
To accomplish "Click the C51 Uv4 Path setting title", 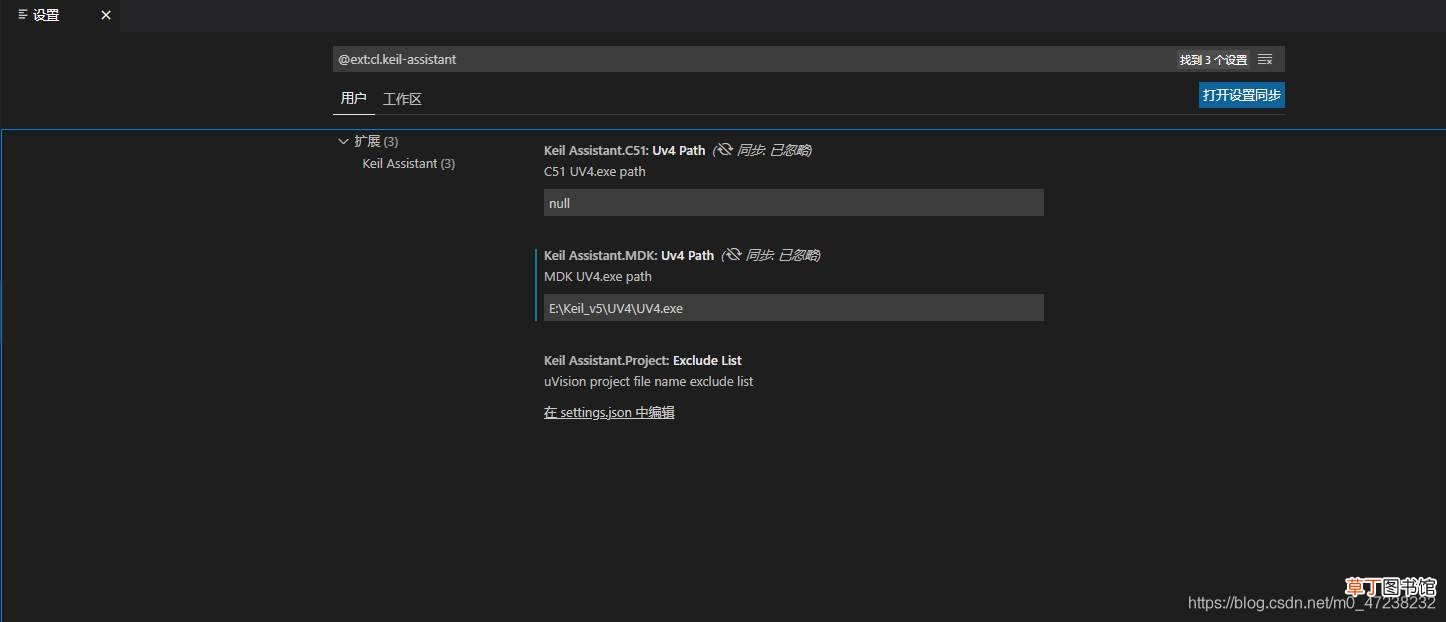I will [624, 150].
